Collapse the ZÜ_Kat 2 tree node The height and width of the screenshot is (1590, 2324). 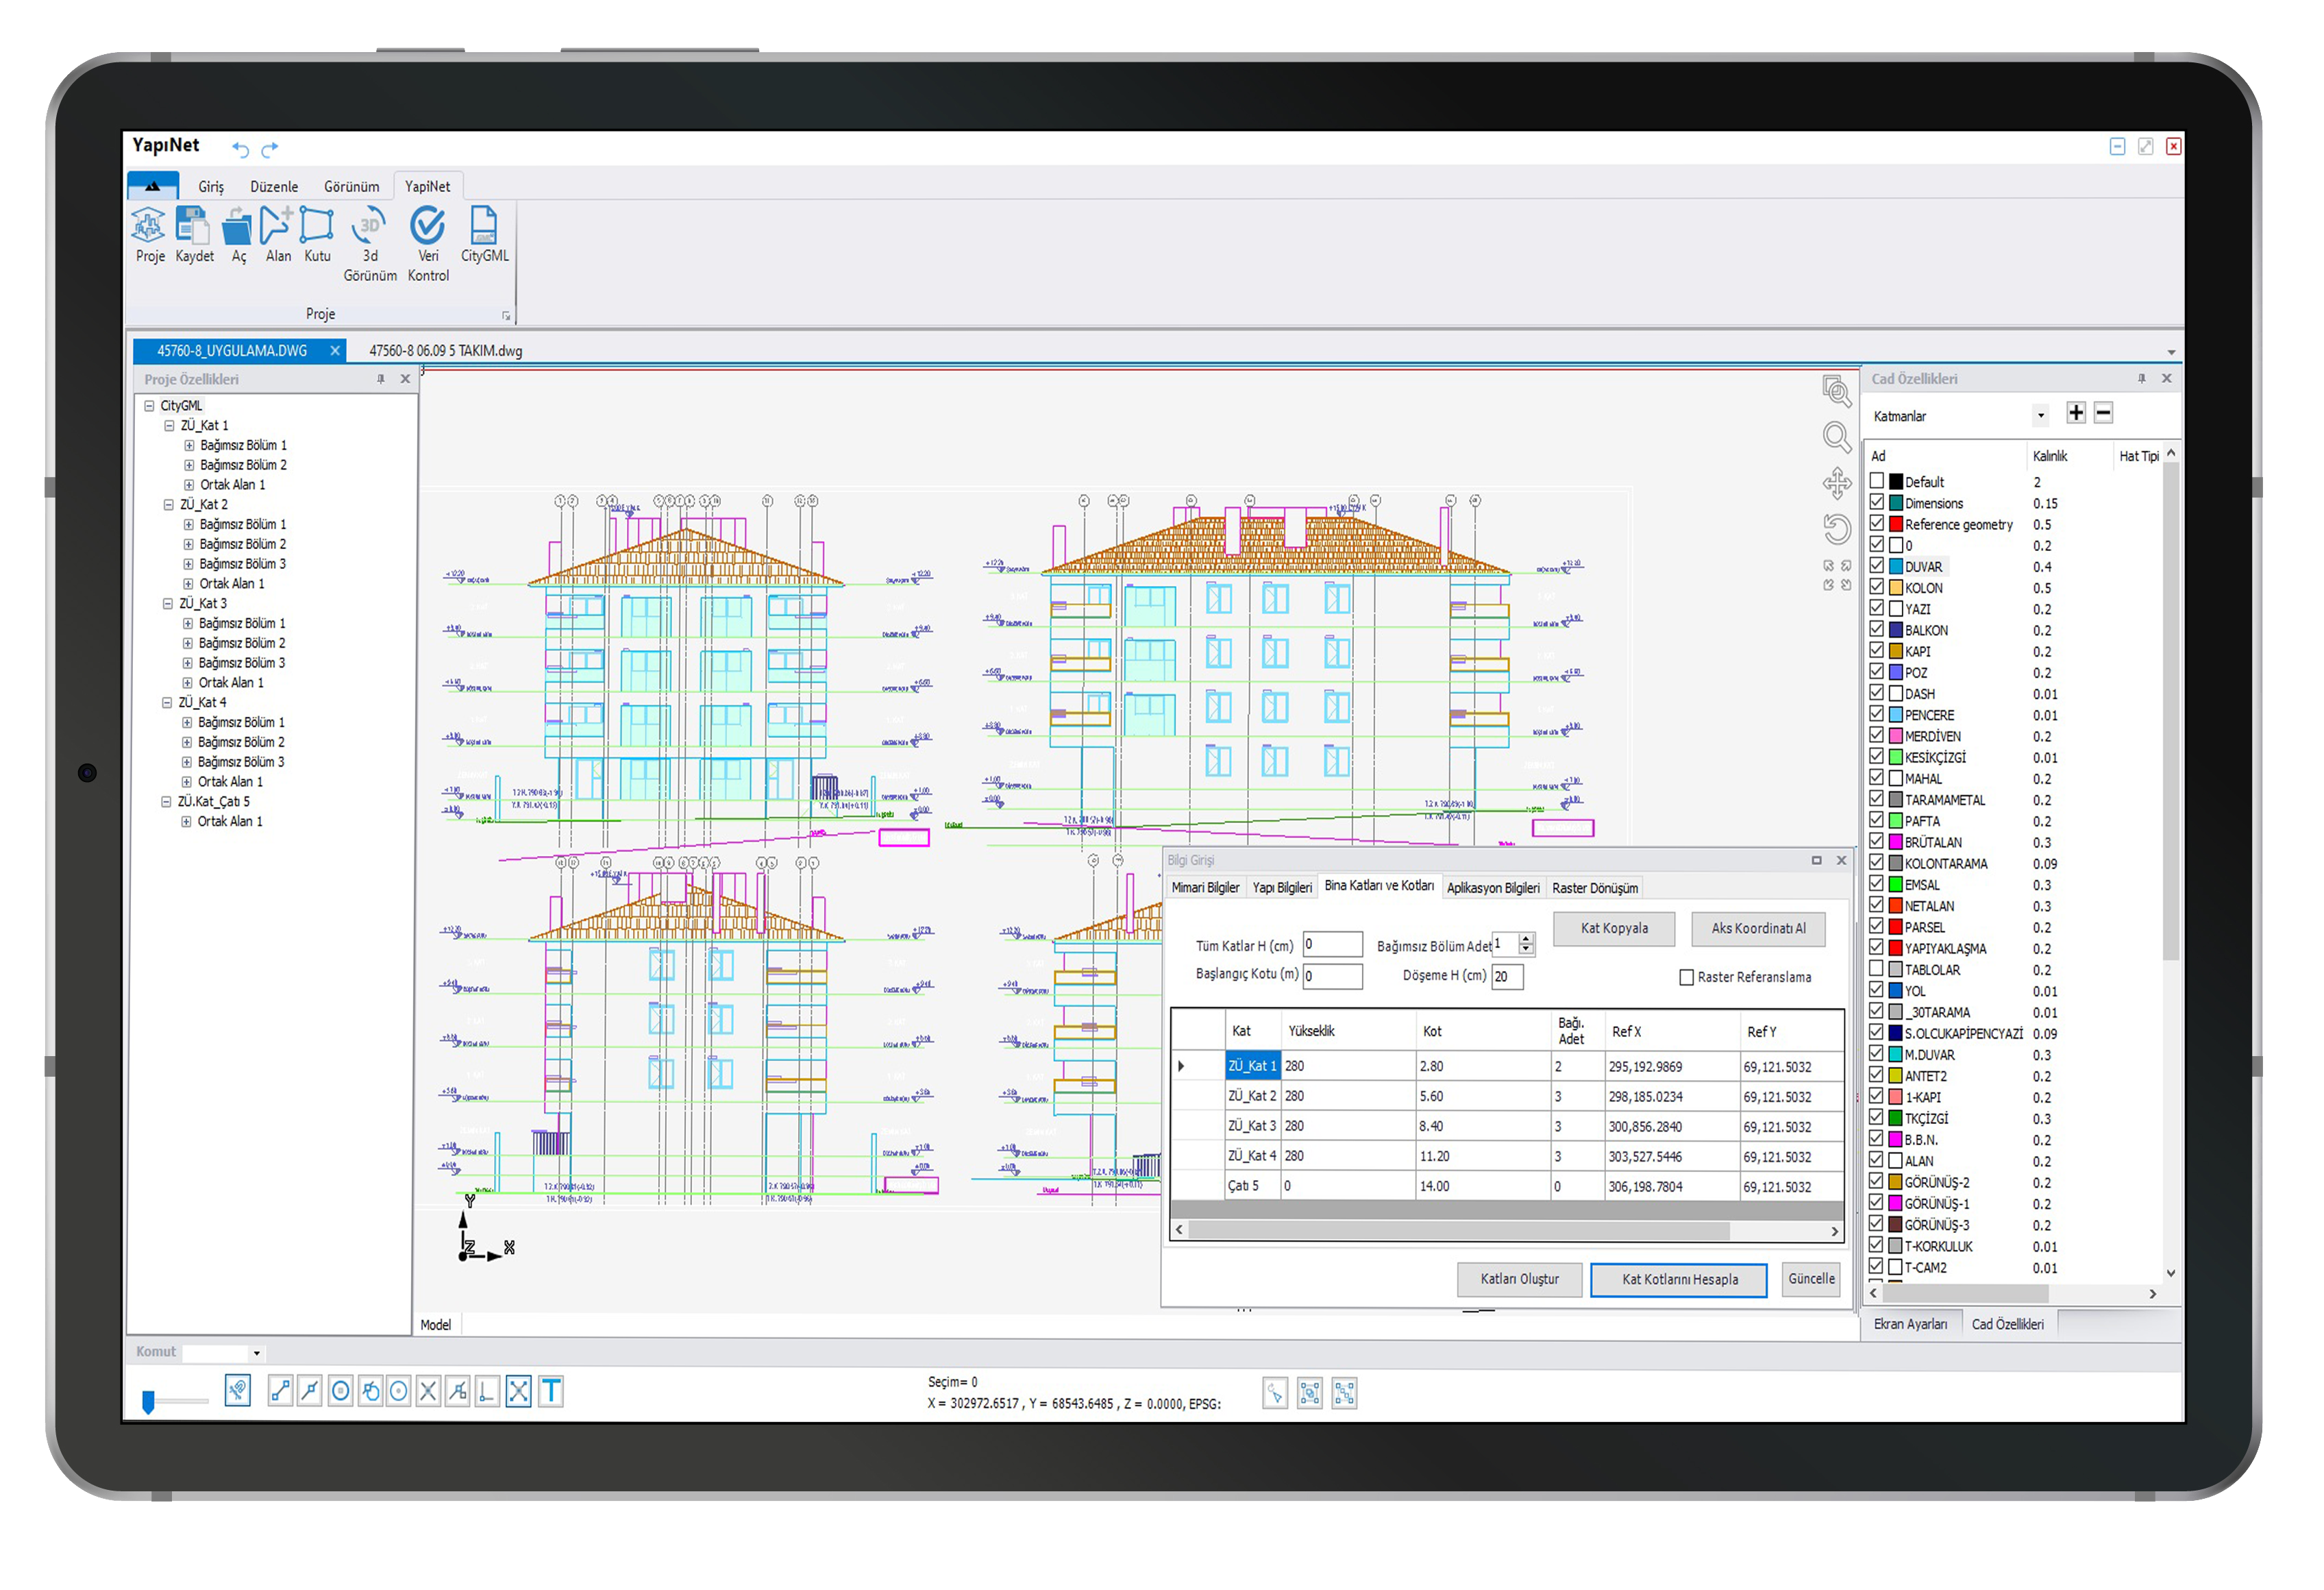[x=168, y=505]
